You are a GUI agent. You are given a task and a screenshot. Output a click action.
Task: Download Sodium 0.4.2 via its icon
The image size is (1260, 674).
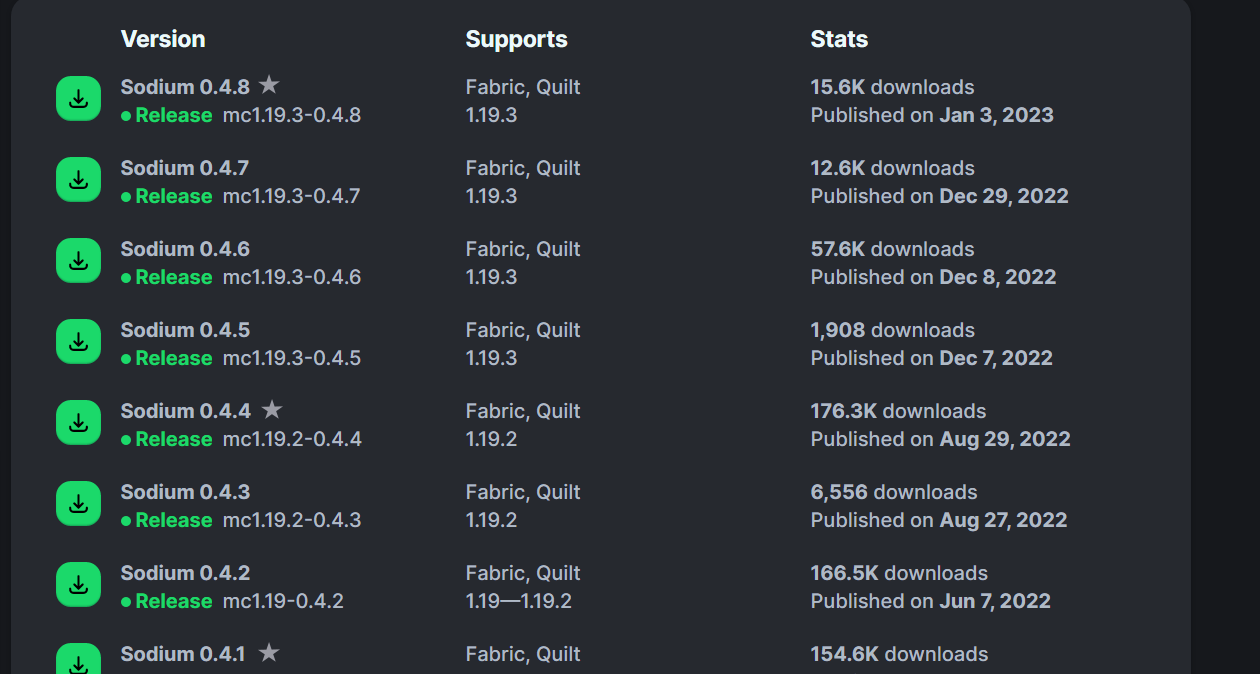click(78, 584)
